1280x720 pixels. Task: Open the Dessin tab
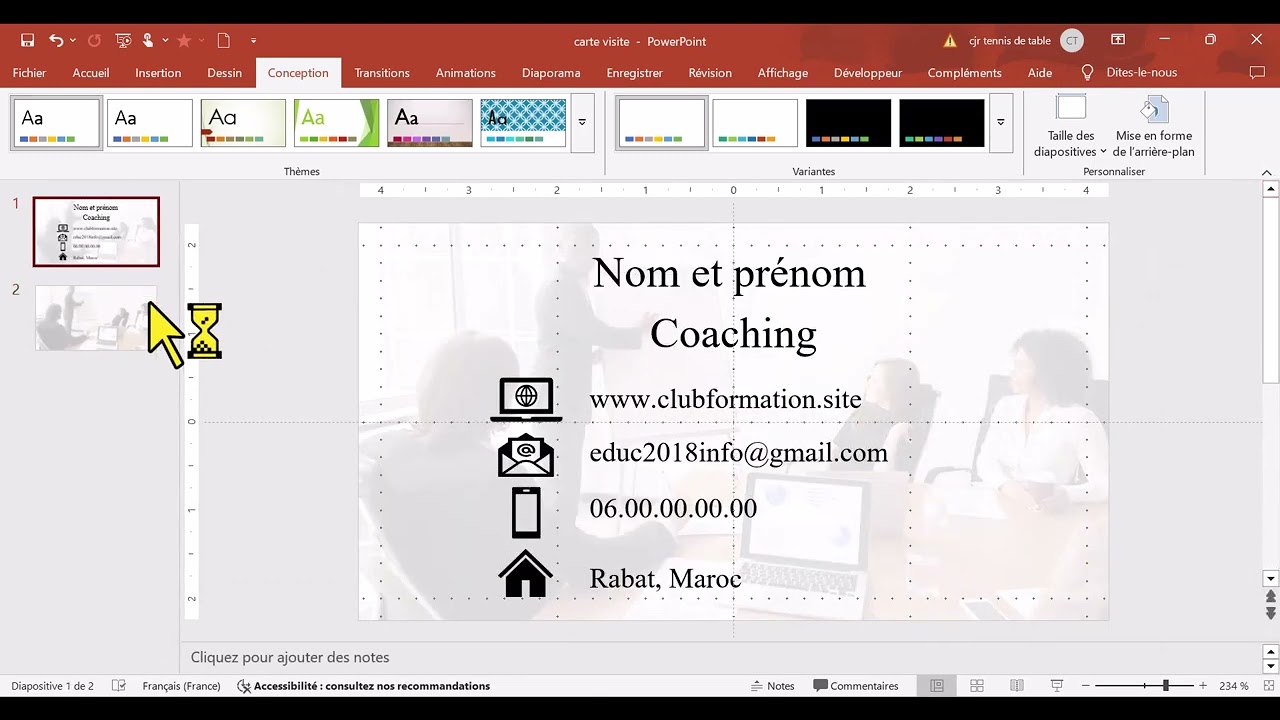pyautogui.click(x=225, y=72)
